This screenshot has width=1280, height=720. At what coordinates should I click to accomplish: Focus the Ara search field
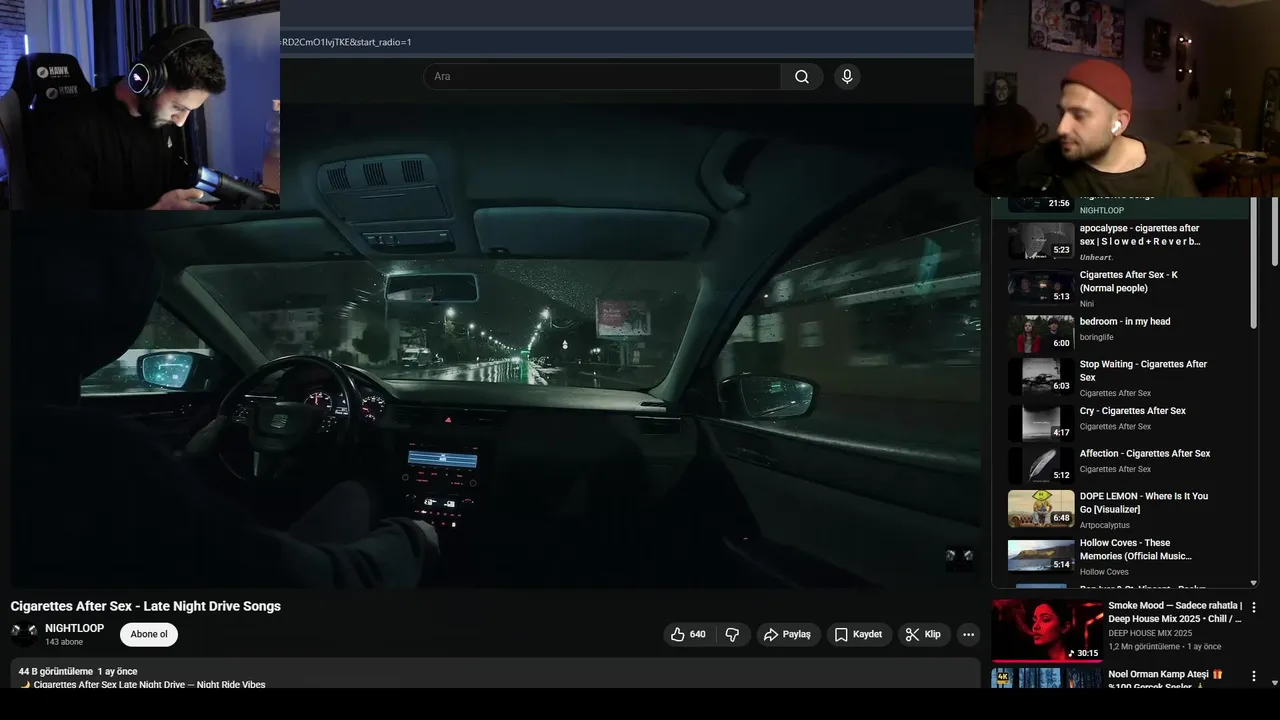[x=602, y=77]
